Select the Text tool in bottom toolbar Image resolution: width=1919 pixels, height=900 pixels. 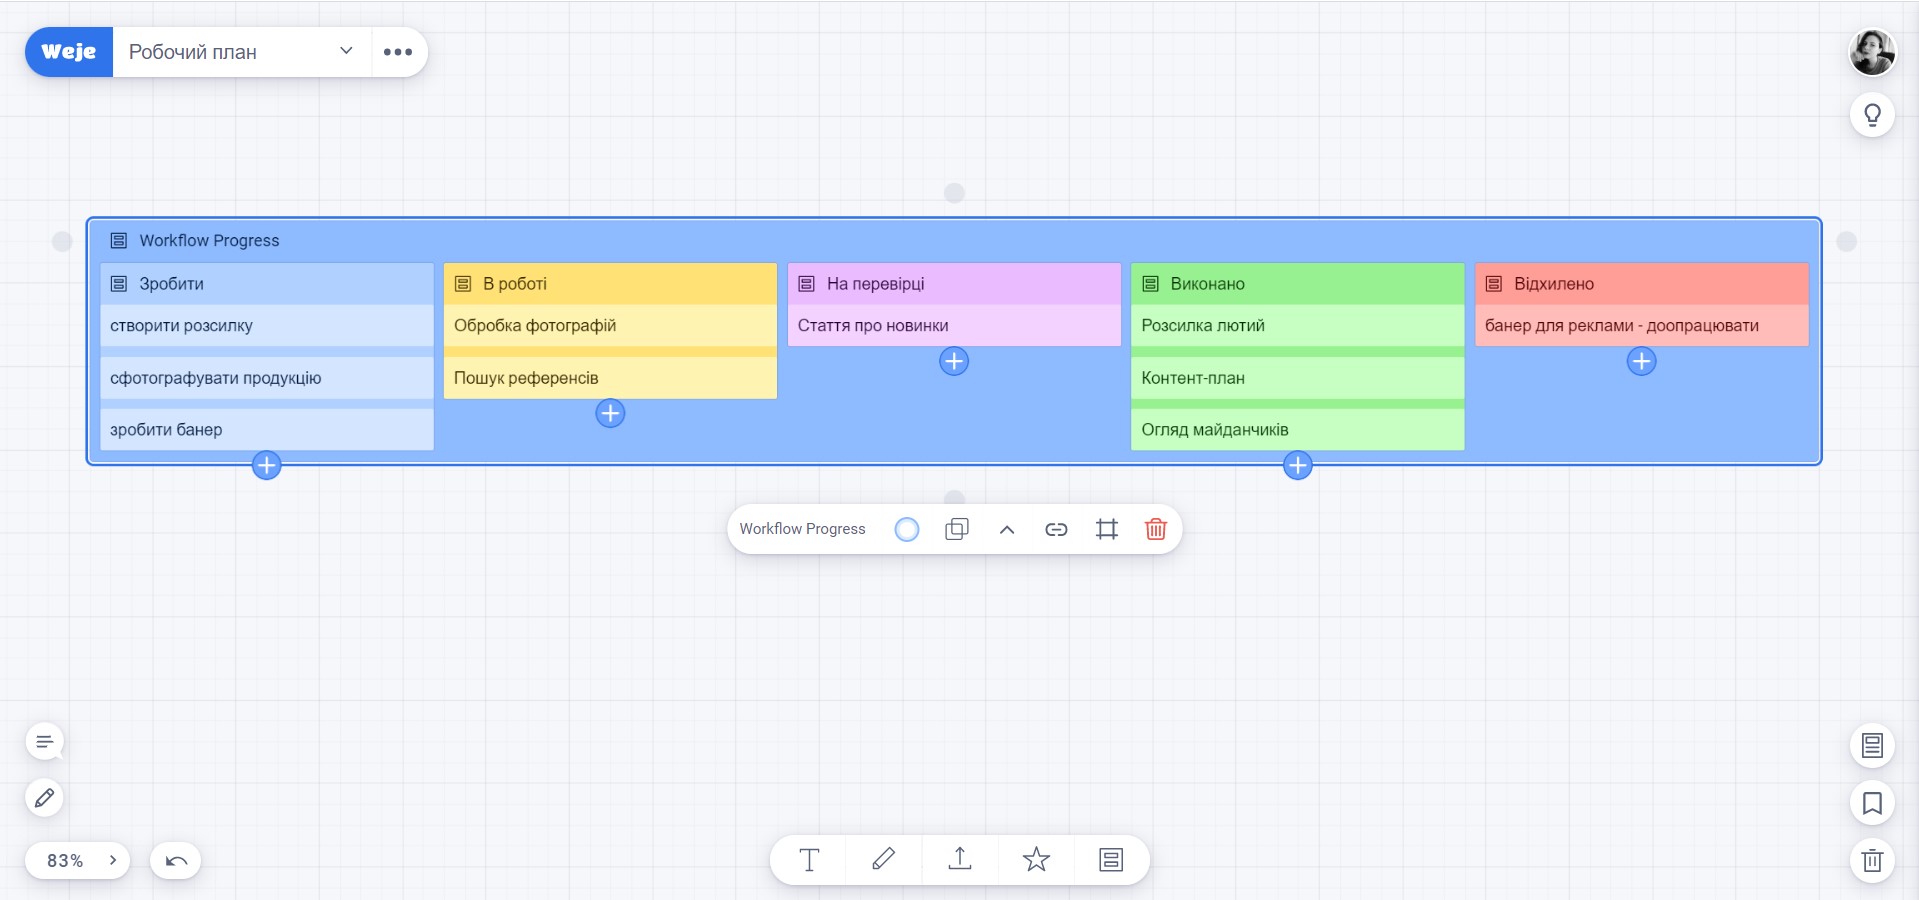coord(809,860)
